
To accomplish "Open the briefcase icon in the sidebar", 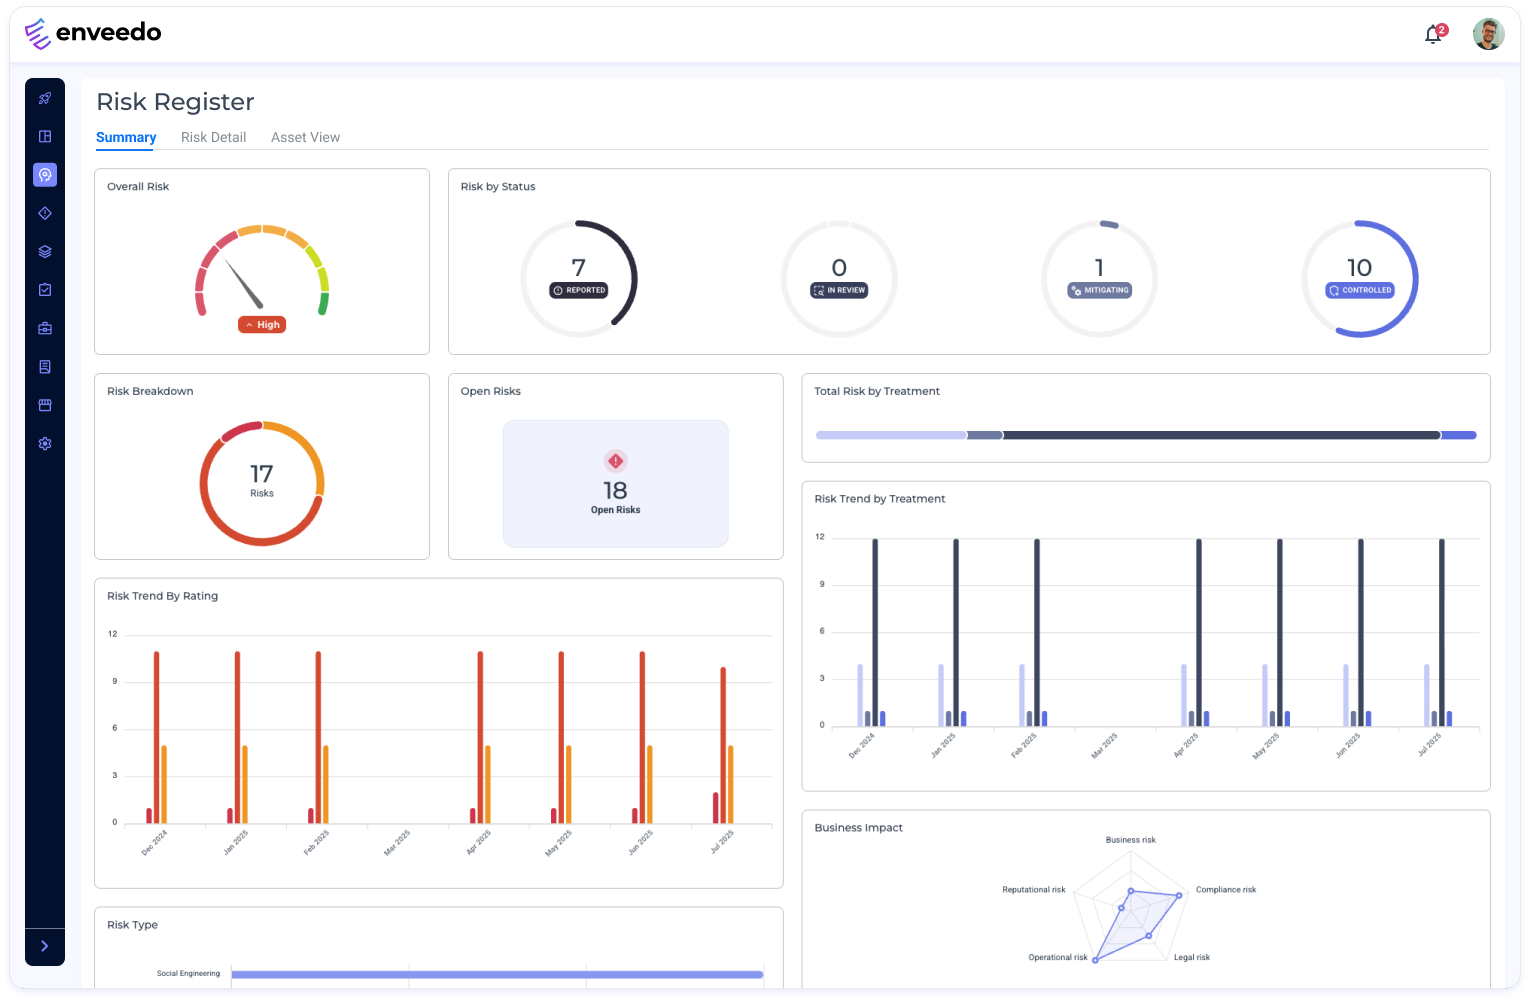I will pyautogui.click(x=45, y=328).
